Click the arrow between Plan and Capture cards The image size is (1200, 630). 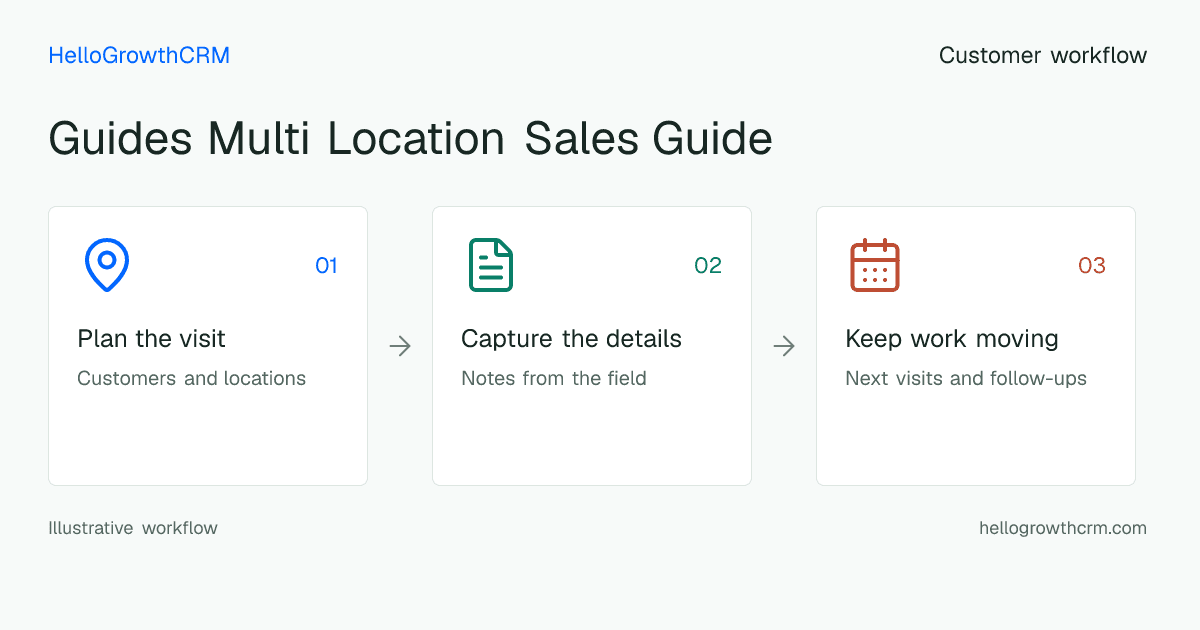tap(400, 346)
